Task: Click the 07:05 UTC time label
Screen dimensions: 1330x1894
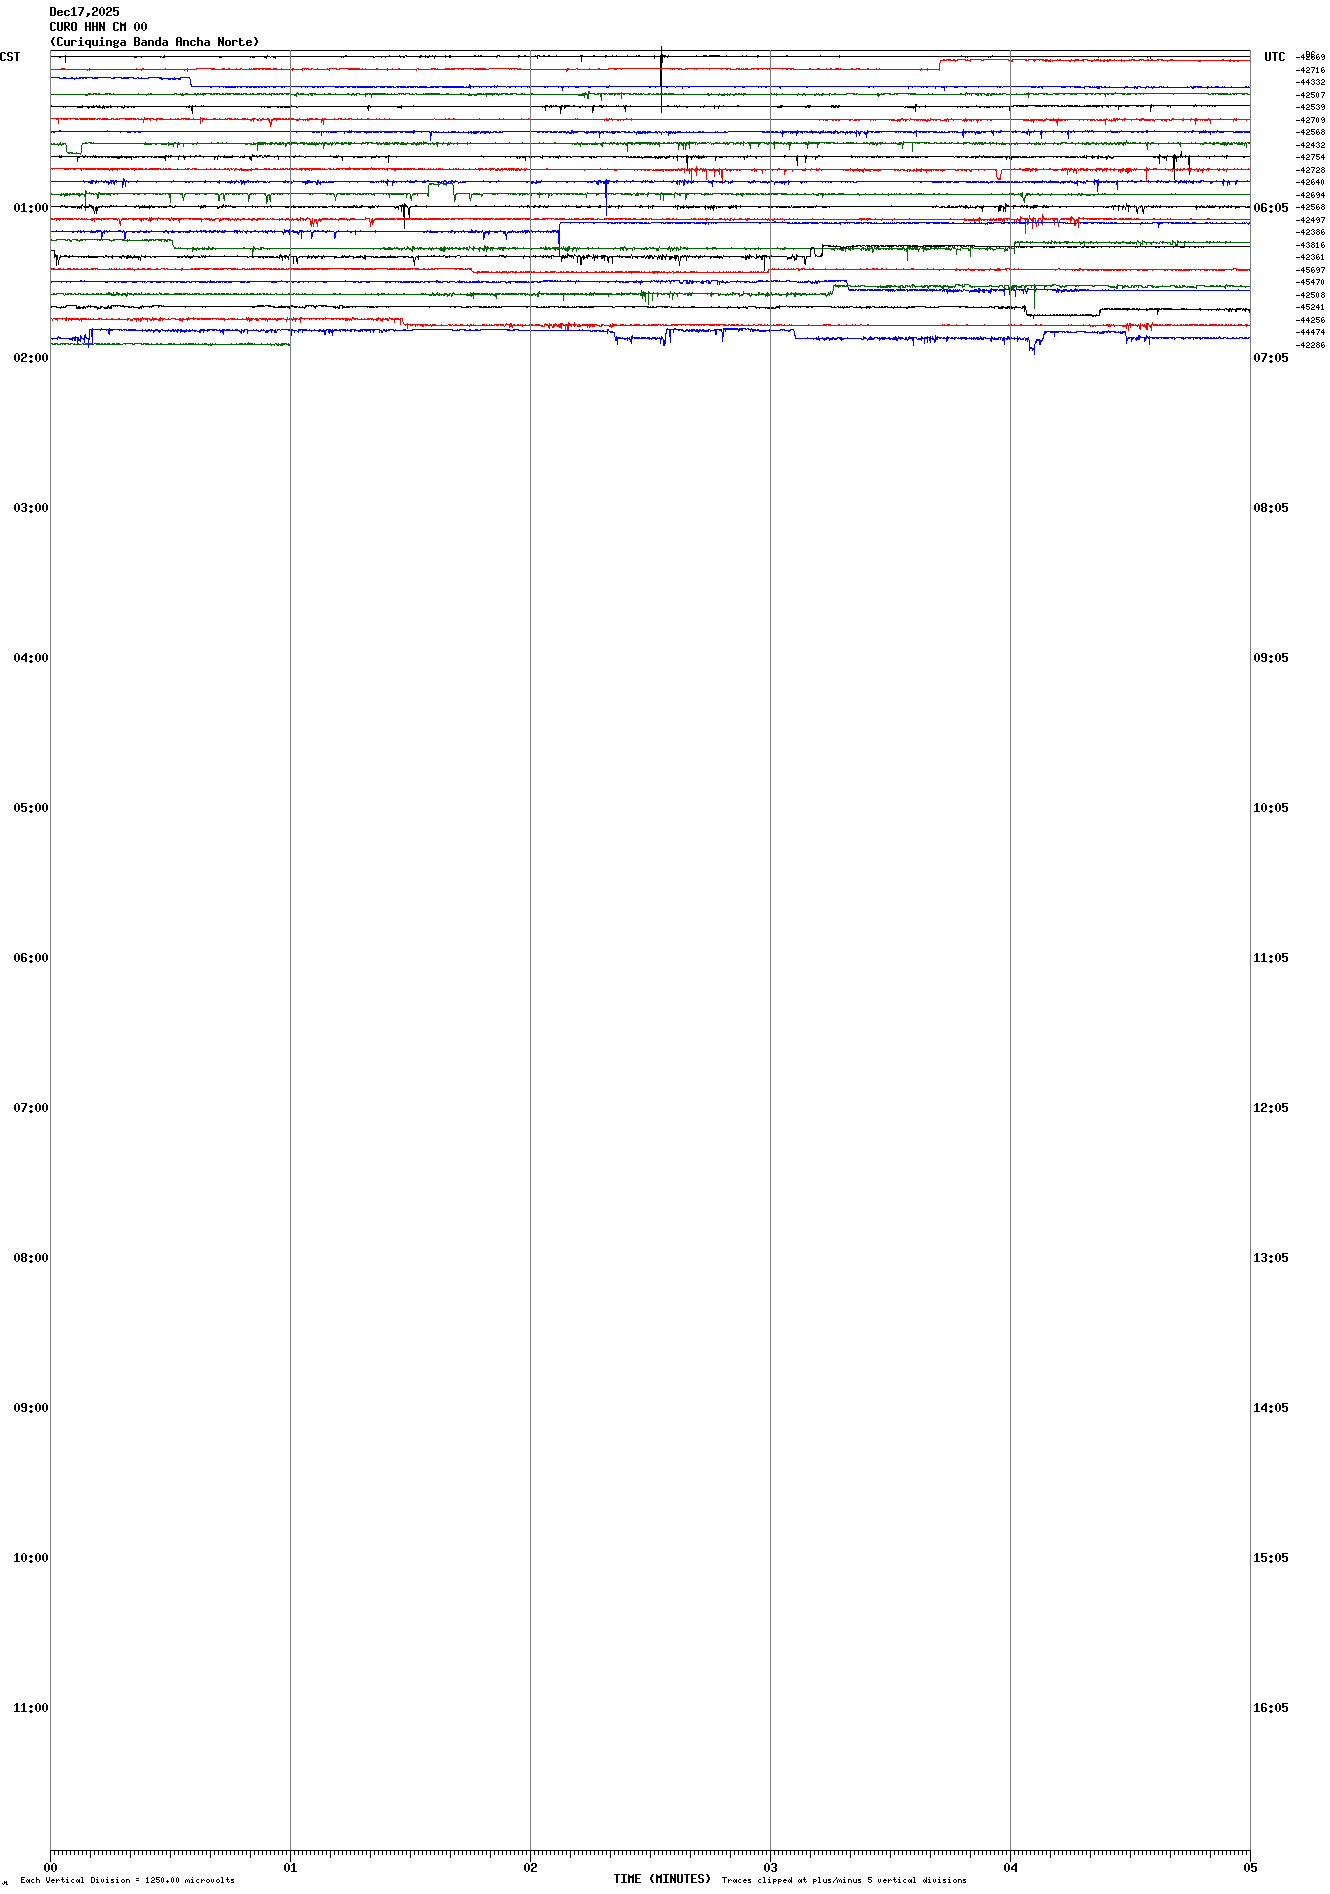Action: coord(1271,358)
